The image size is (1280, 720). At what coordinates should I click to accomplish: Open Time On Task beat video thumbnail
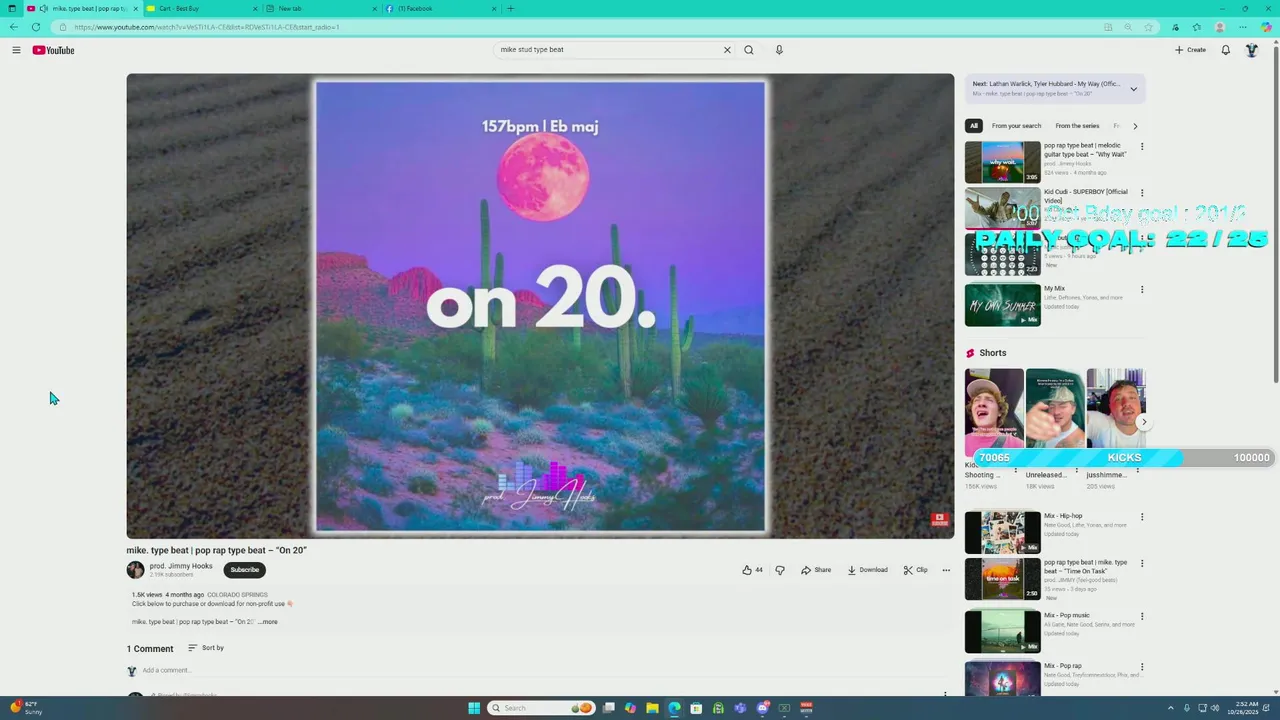pos(1002,579)
